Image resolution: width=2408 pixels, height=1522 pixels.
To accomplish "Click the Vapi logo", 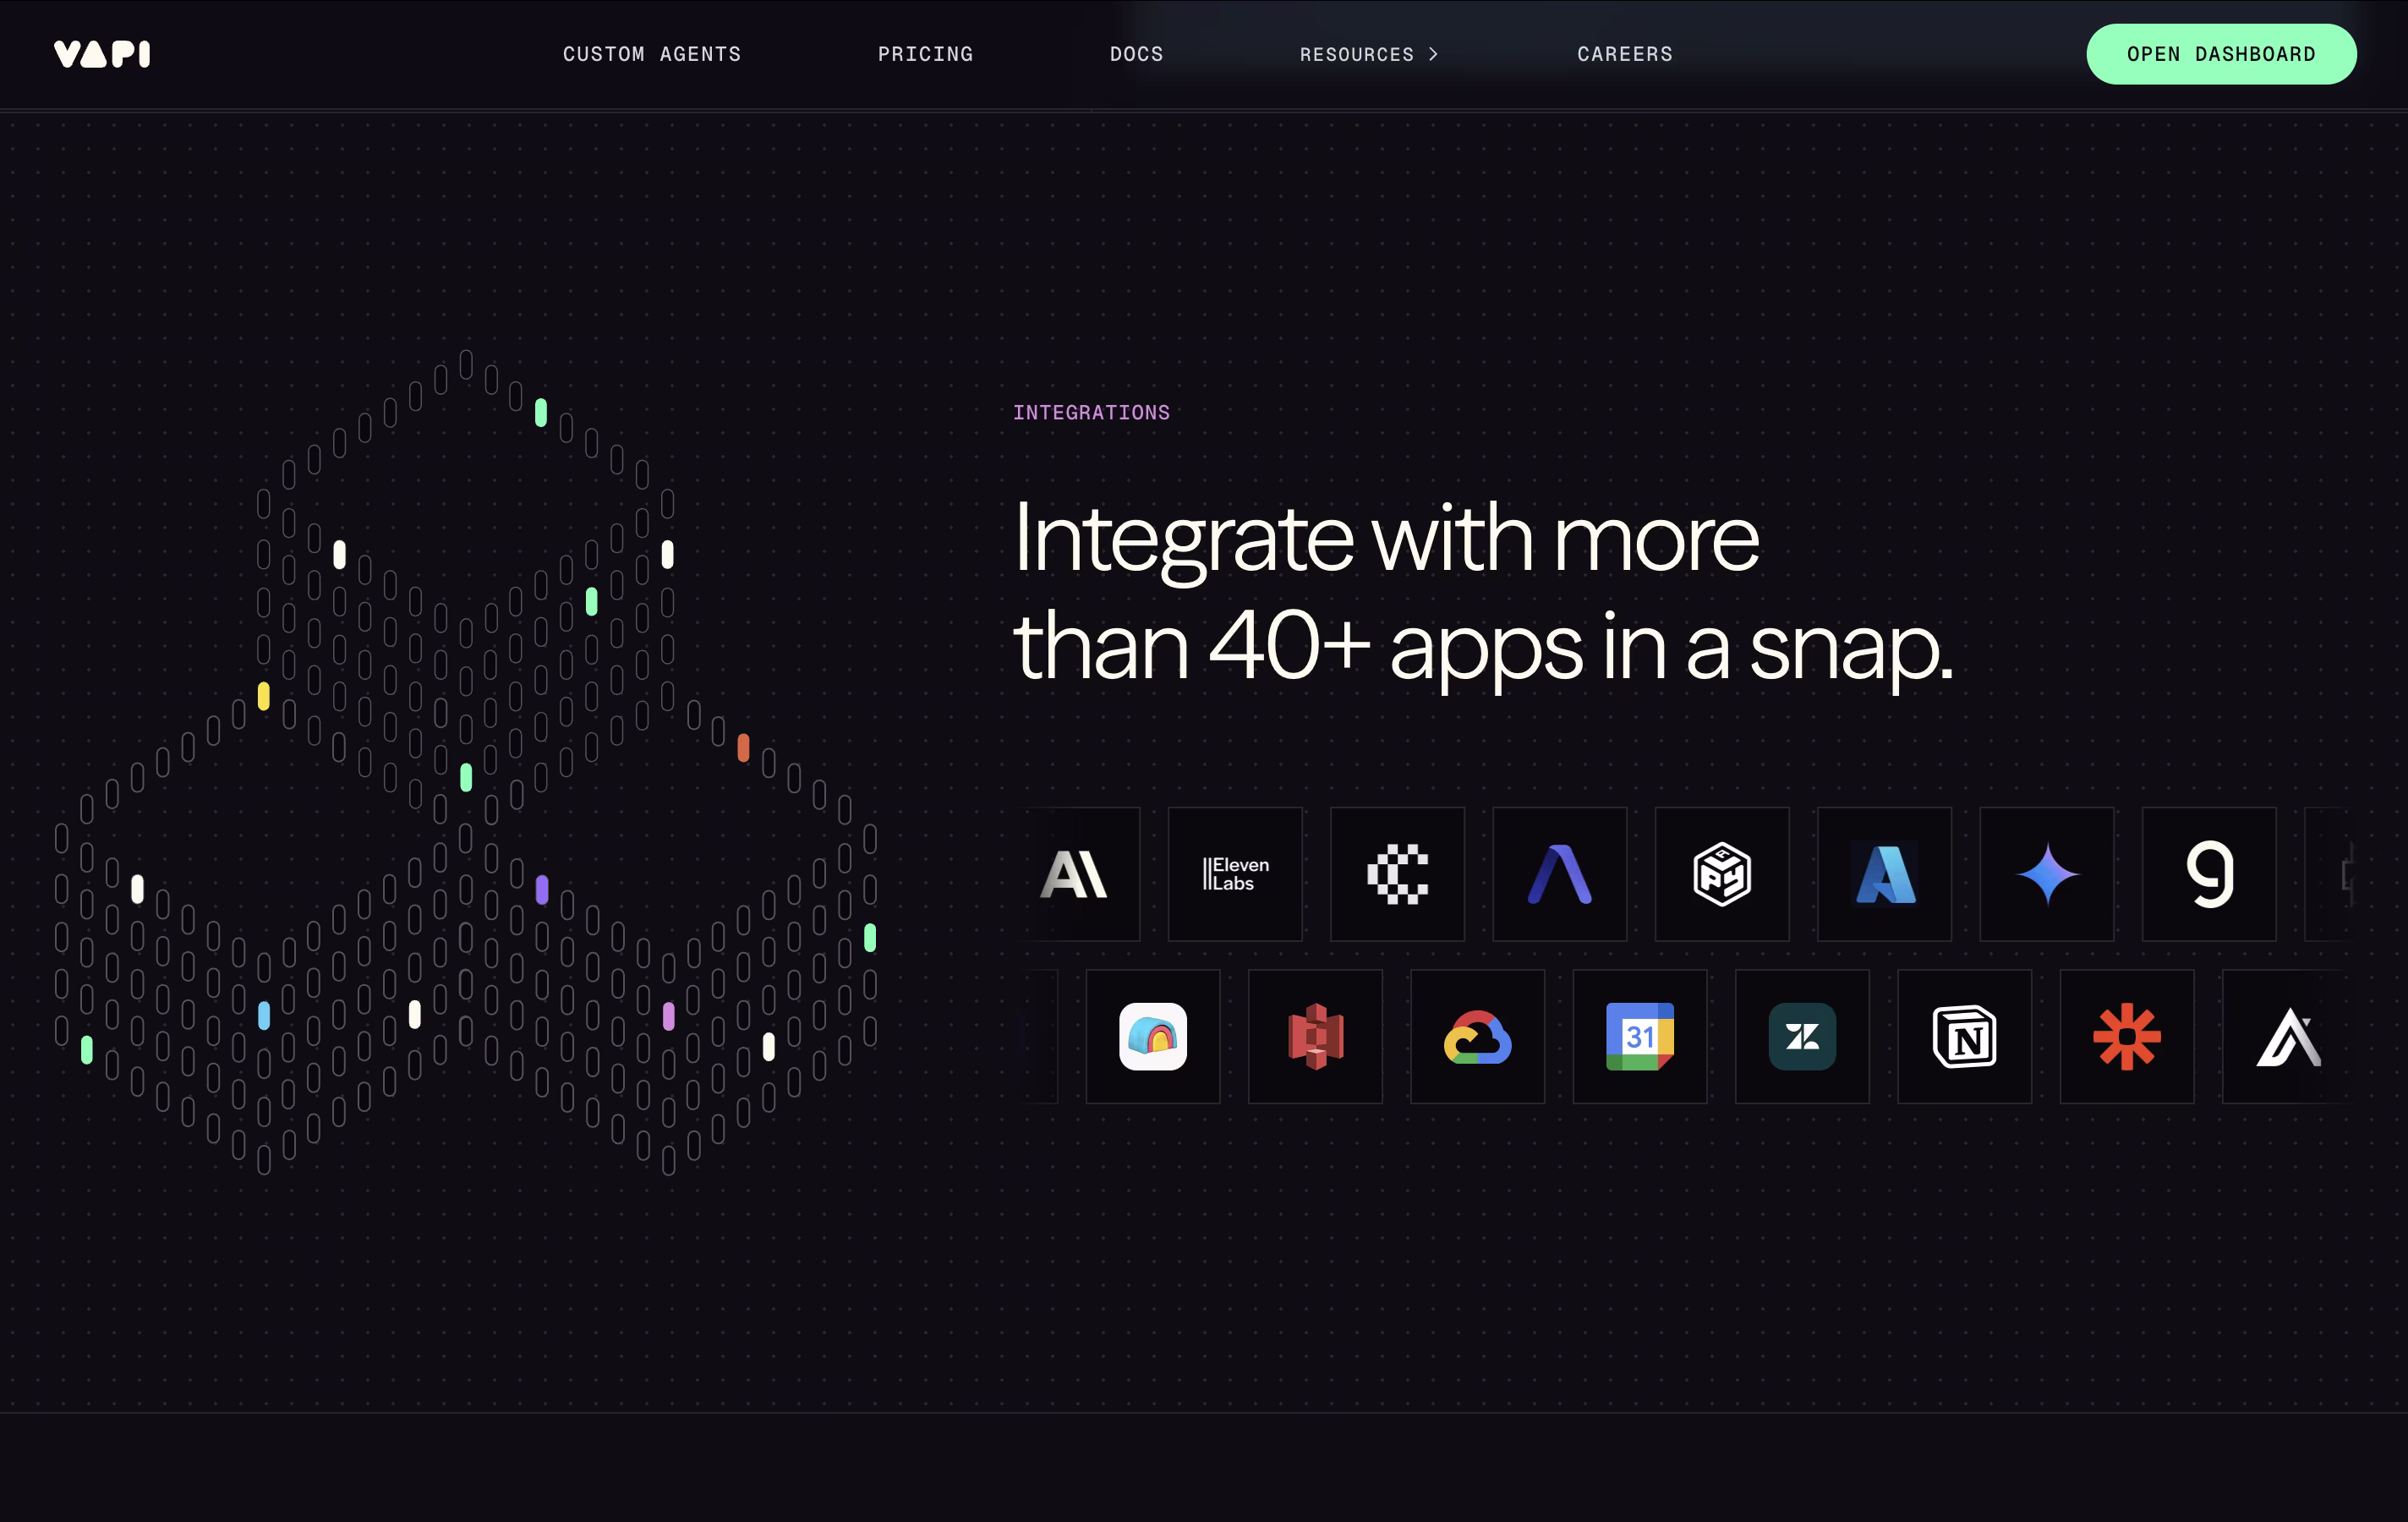I will pos(102,54).
